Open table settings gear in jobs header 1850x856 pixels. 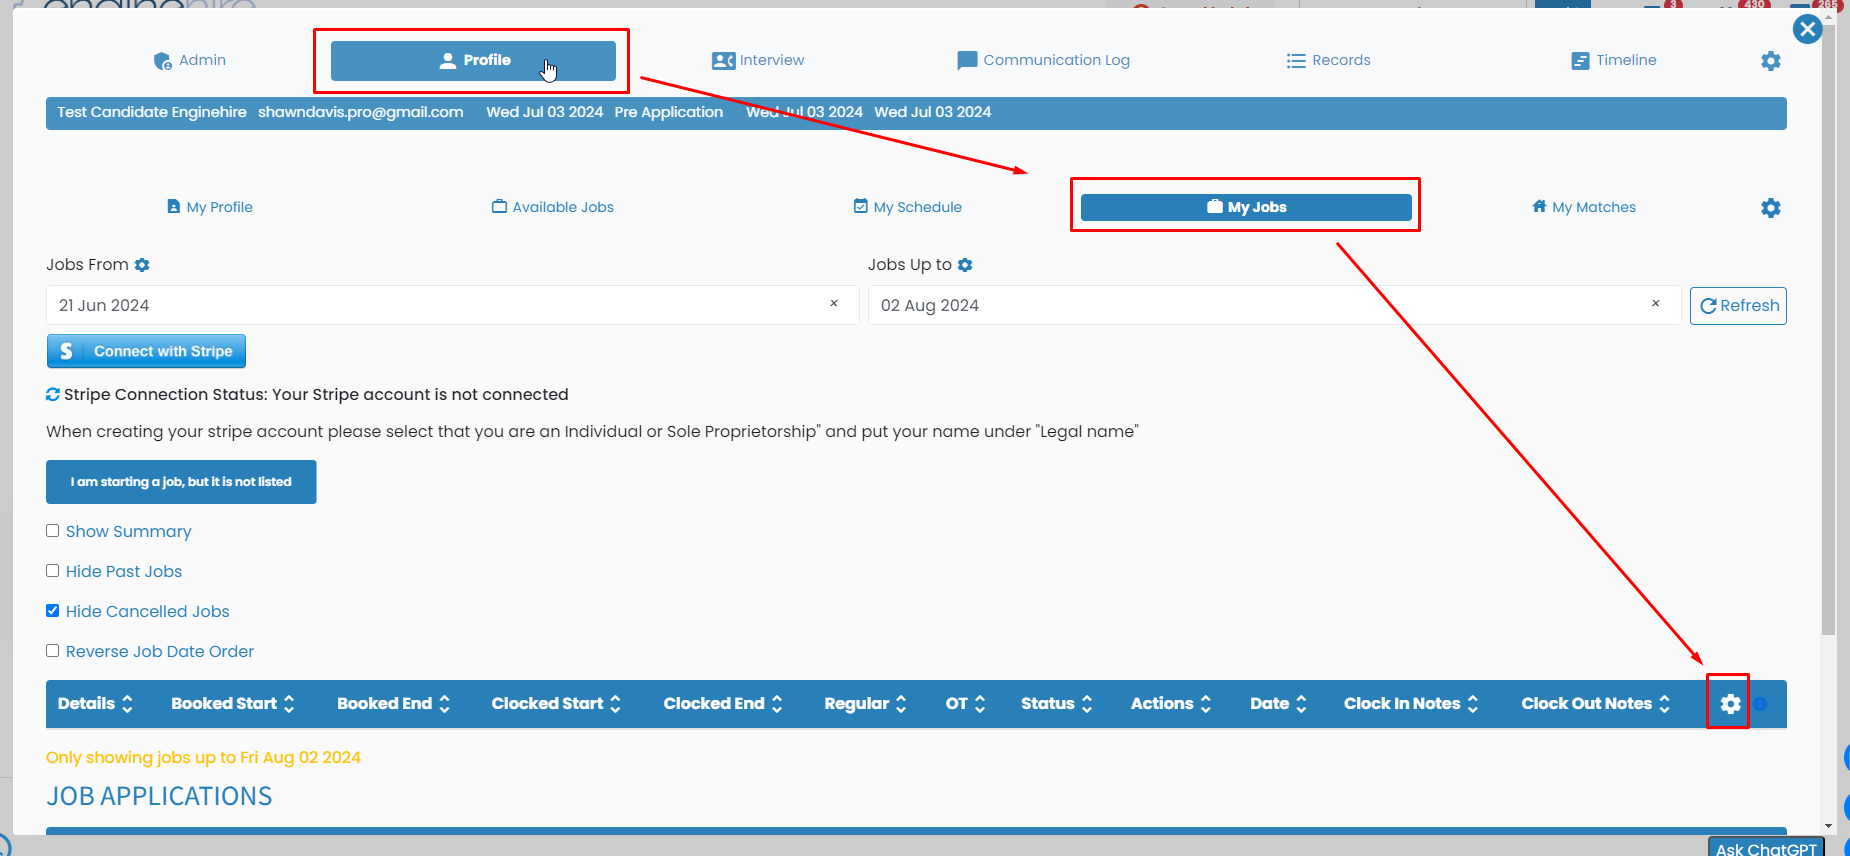1730,704
